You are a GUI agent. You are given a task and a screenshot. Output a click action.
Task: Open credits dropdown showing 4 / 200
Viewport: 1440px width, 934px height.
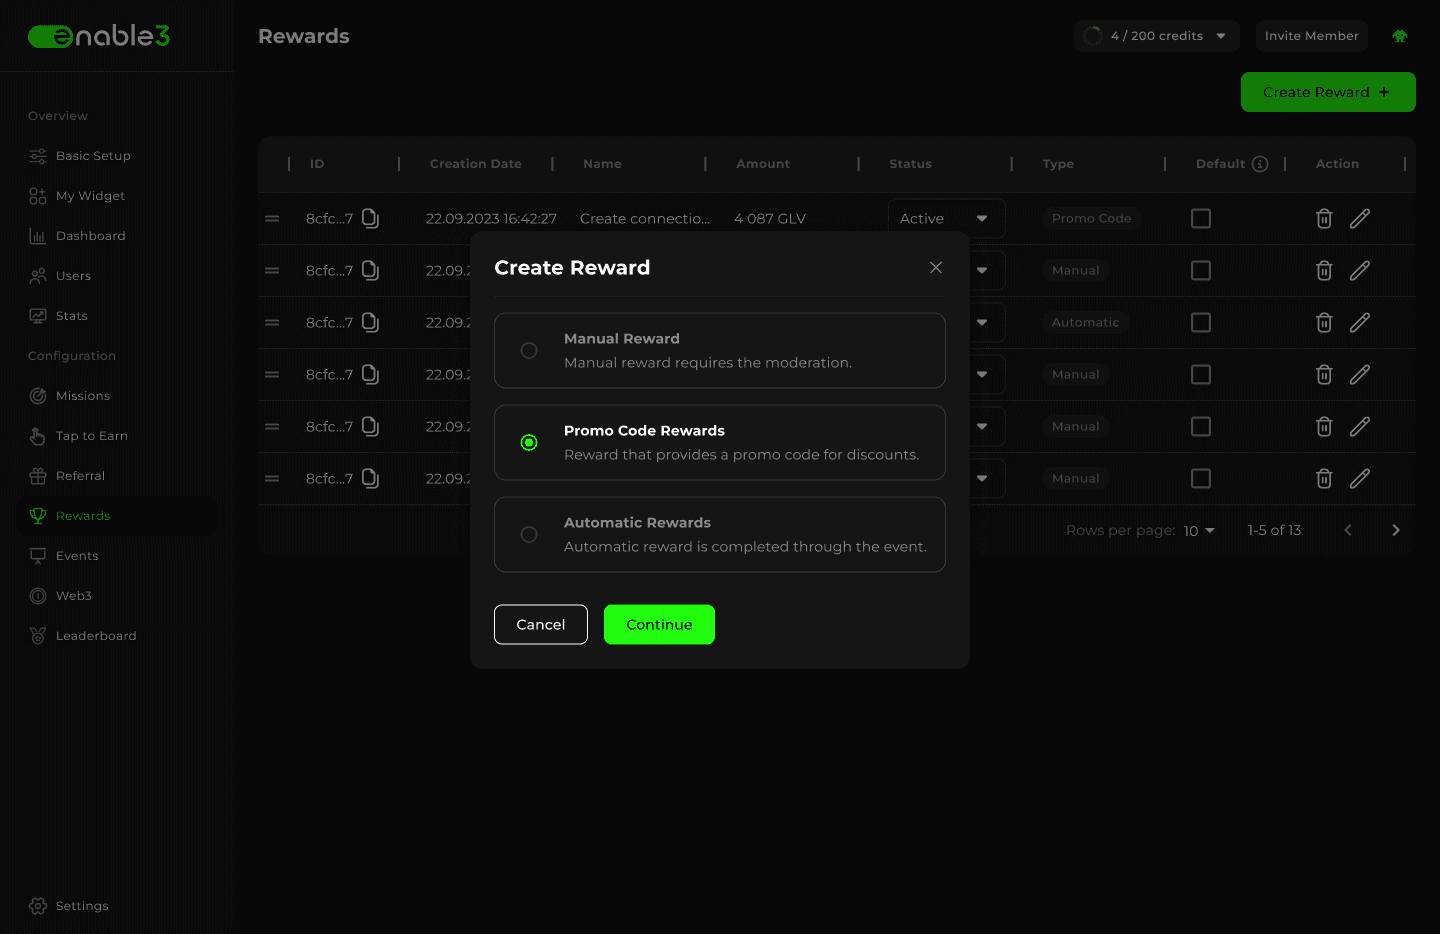1156,36
